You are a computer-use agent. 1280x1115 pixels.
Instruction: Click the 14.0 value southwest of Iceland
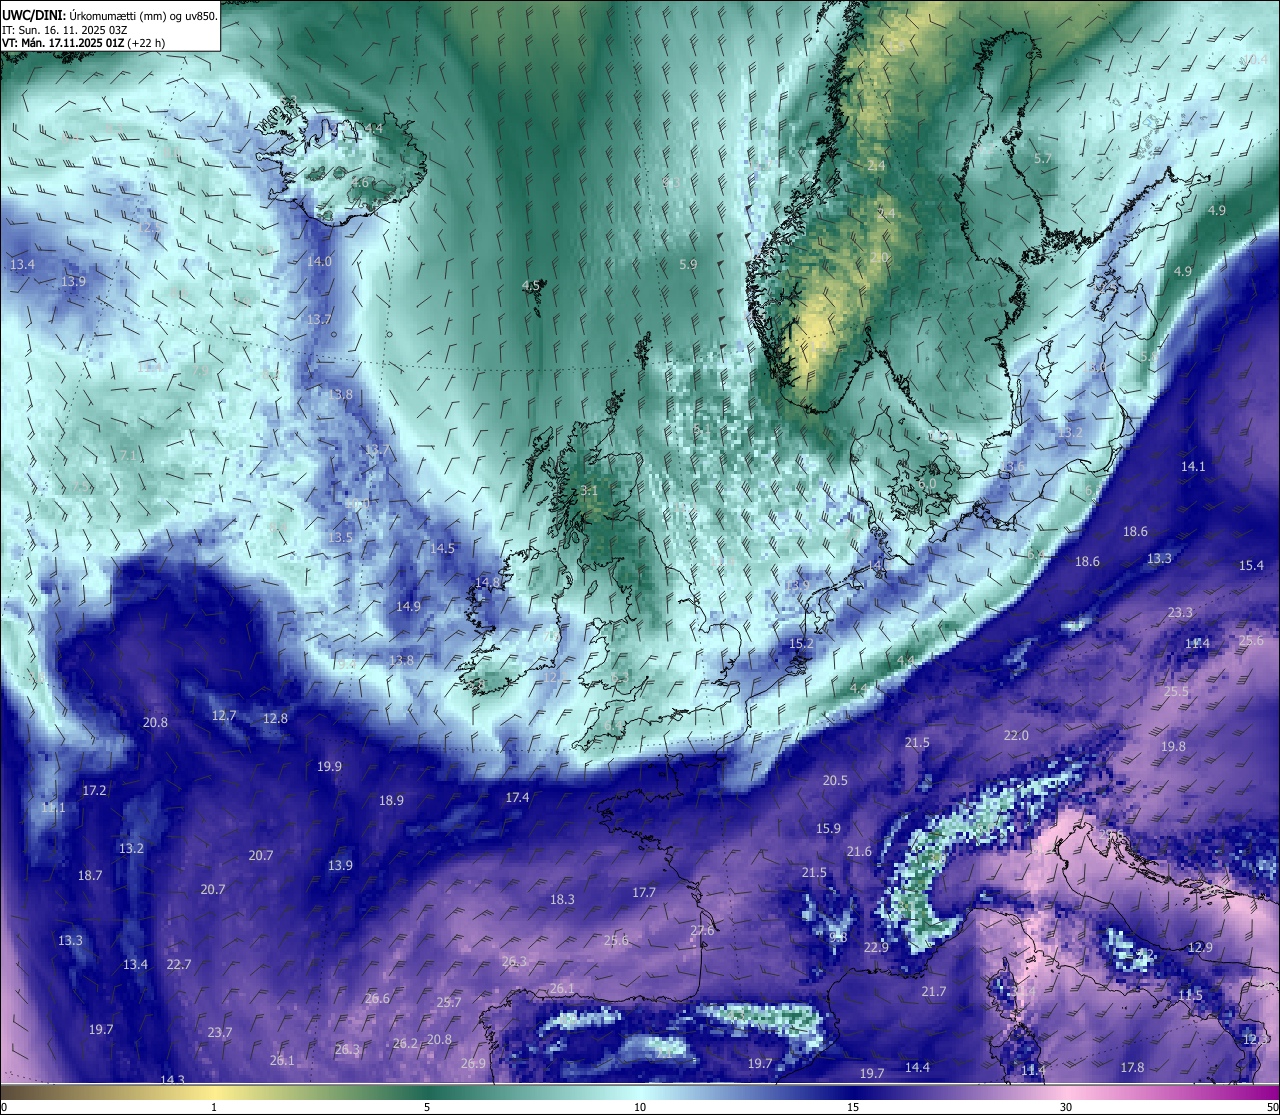tap(319, 261)
